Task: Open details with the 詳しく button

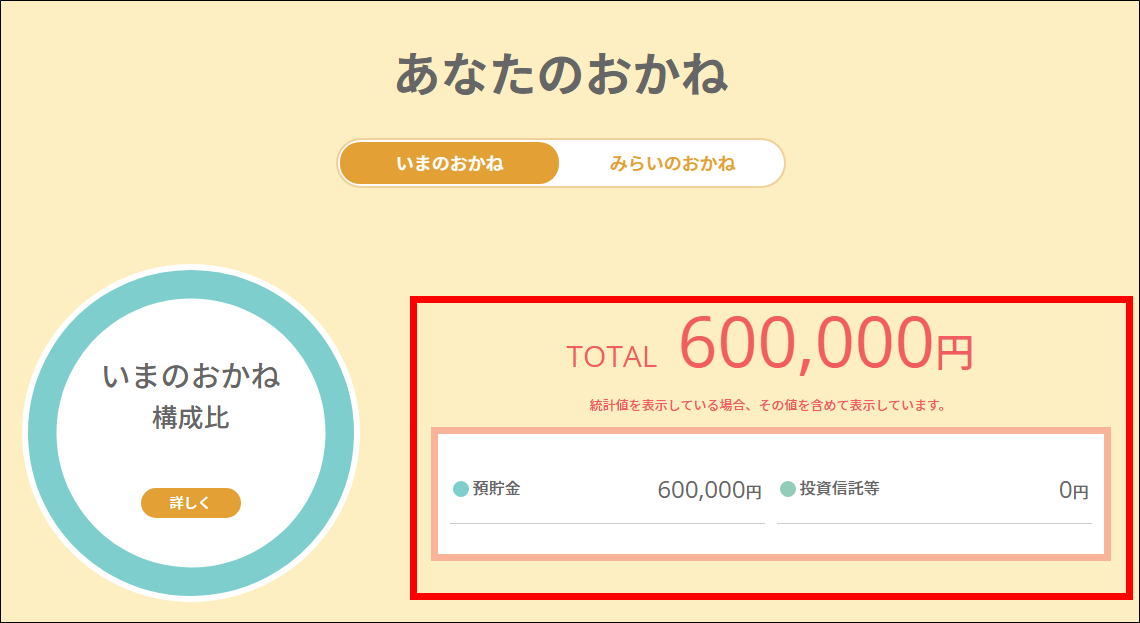Action: [190, 502]
